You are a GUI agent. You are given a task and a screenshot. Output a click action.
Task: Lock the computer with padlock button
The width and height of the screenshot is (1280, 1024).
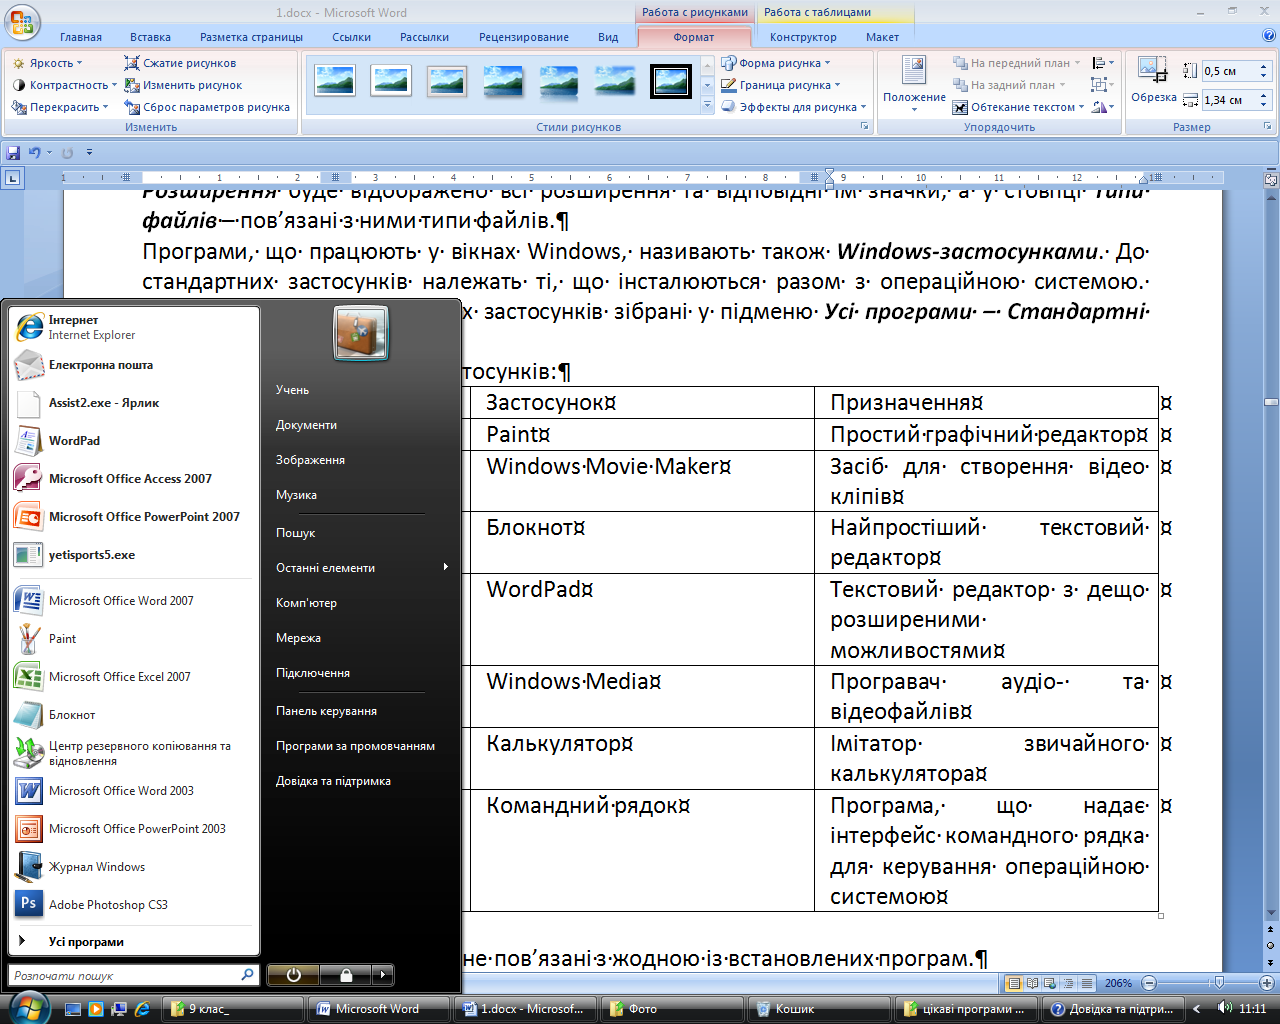pos(345,975)
